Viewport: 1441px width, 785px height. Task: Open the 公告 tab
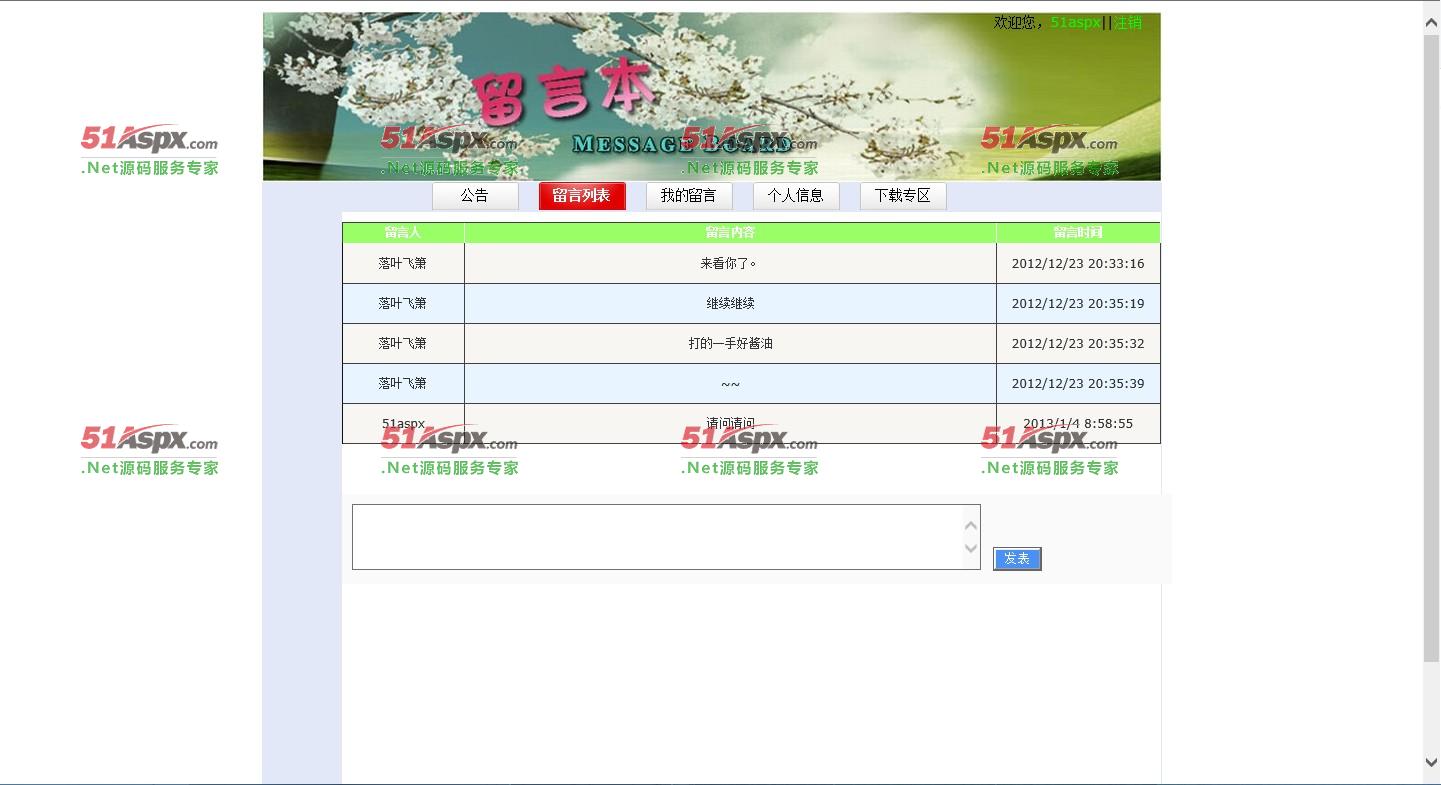[475, 196]
